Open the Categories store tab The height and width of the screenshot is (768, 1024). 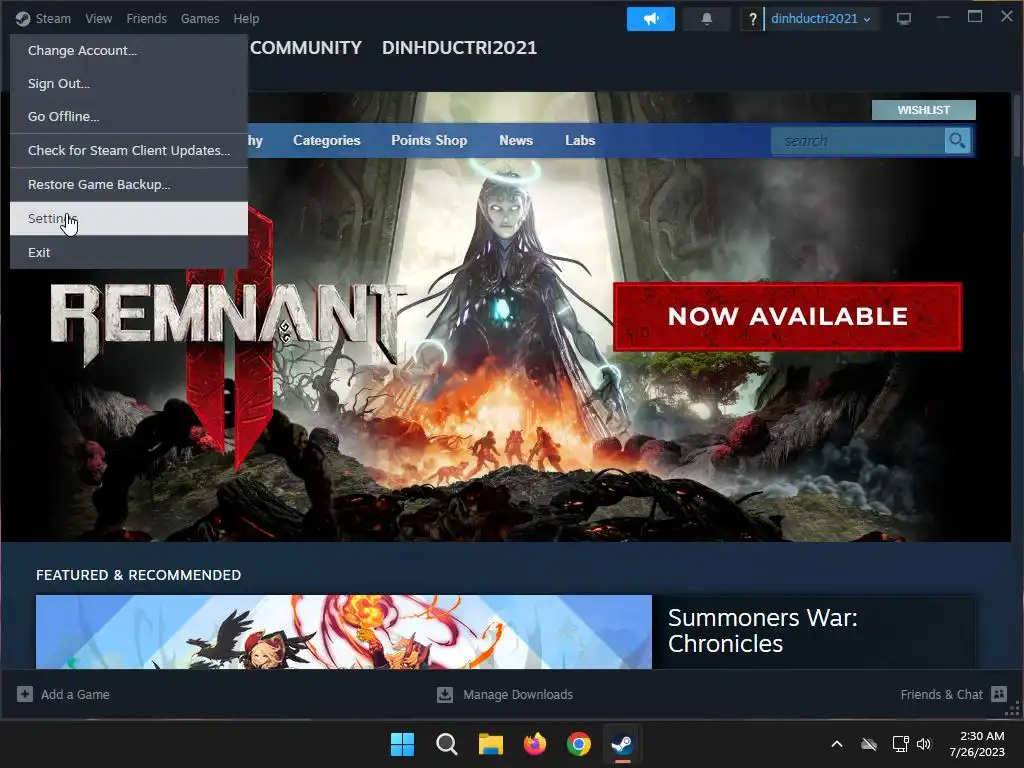[x=327, y=140]
